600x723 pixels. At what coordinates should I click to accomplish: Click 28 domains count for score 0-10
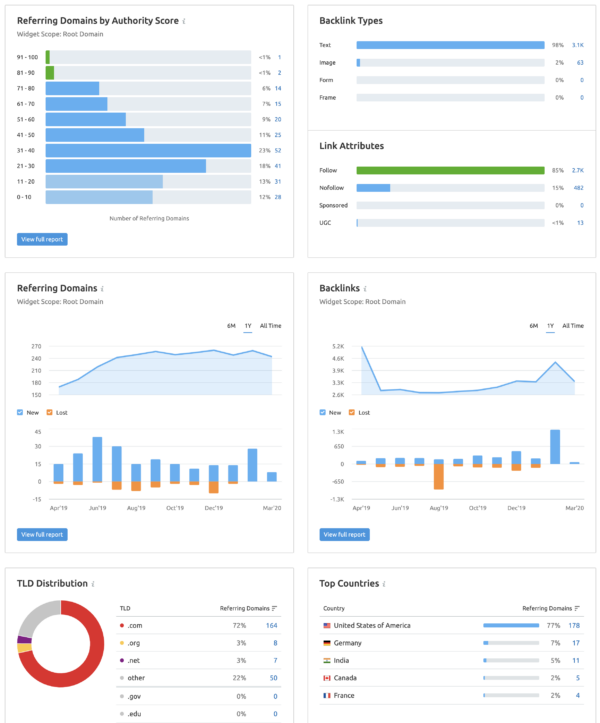pyautogui.click(x=278, y=197)
